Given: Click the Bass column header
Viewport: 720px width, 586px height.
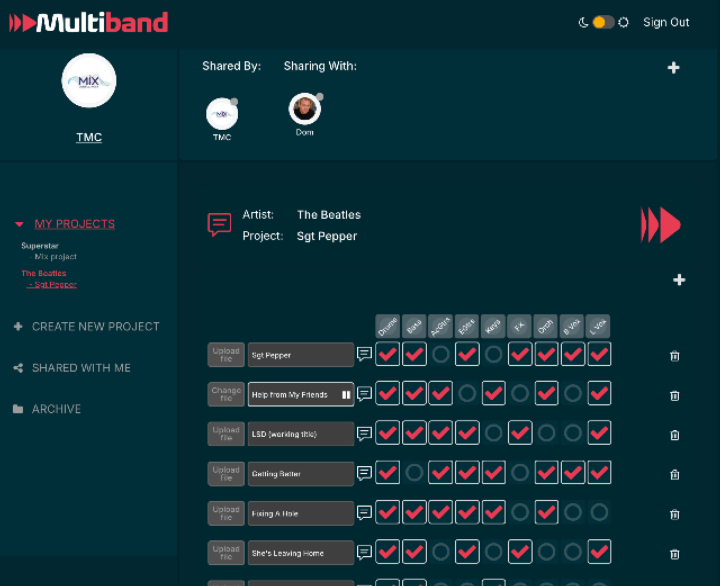Looking at the screenshot, I should click(x=414, y=327).
